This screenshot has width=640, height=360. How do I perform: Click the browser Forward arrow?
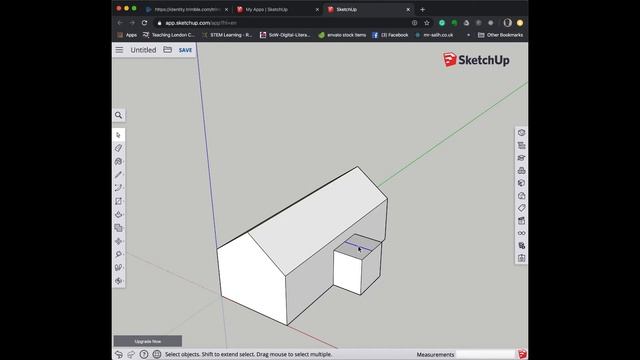132,23
